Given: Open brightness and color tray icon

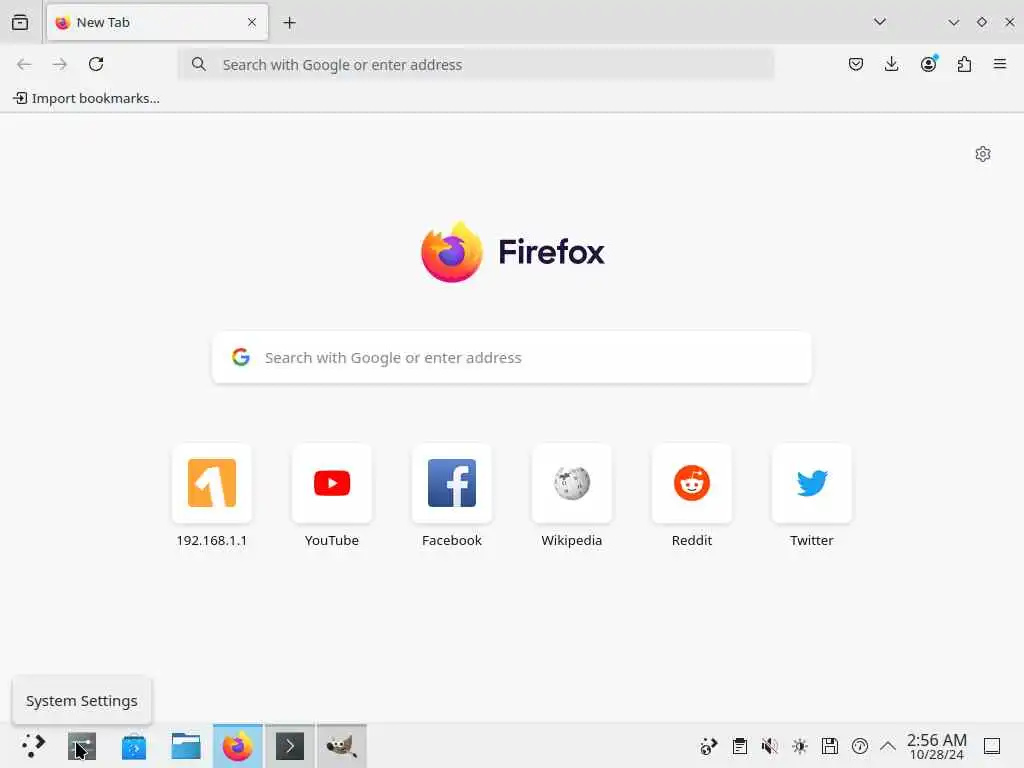Looking at the screenshot, I should [799, 746].
